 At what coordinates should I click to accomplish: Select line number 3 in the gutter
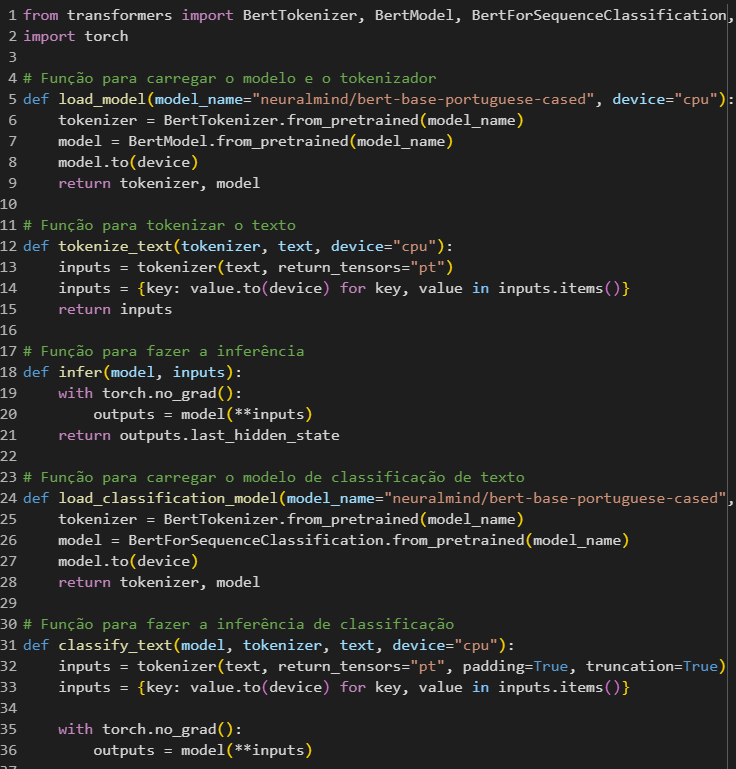click(x=13, y=57)
